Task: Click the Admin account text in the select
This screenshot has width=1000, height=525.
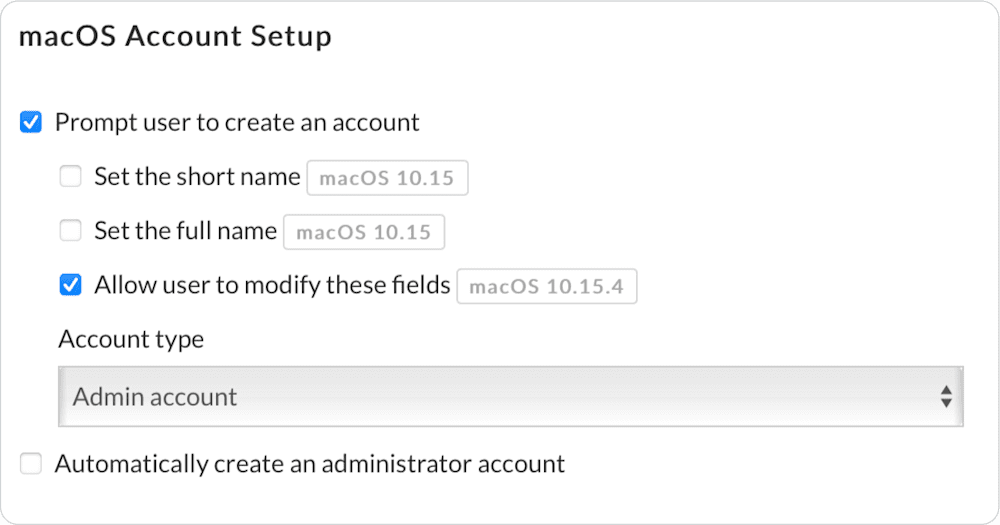Action: click(155, 397)
